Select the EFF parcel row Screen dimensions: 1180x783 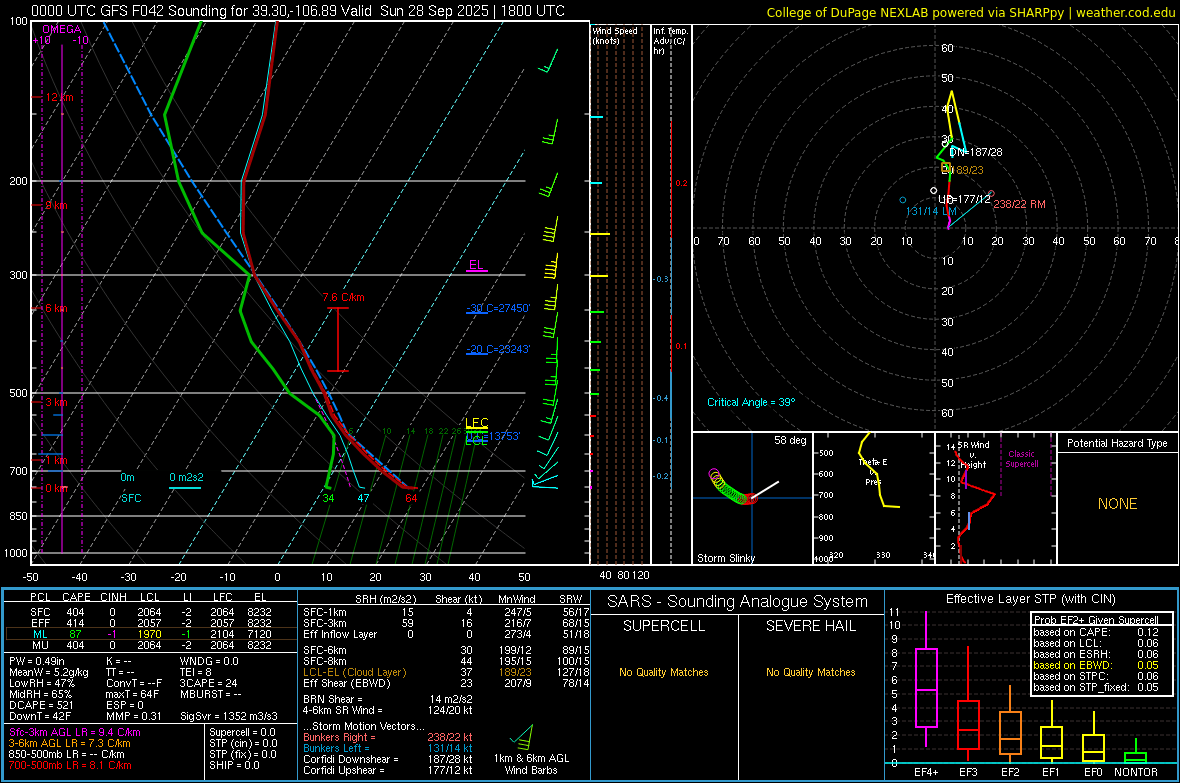pyautogui.click(x=149, y=623)
